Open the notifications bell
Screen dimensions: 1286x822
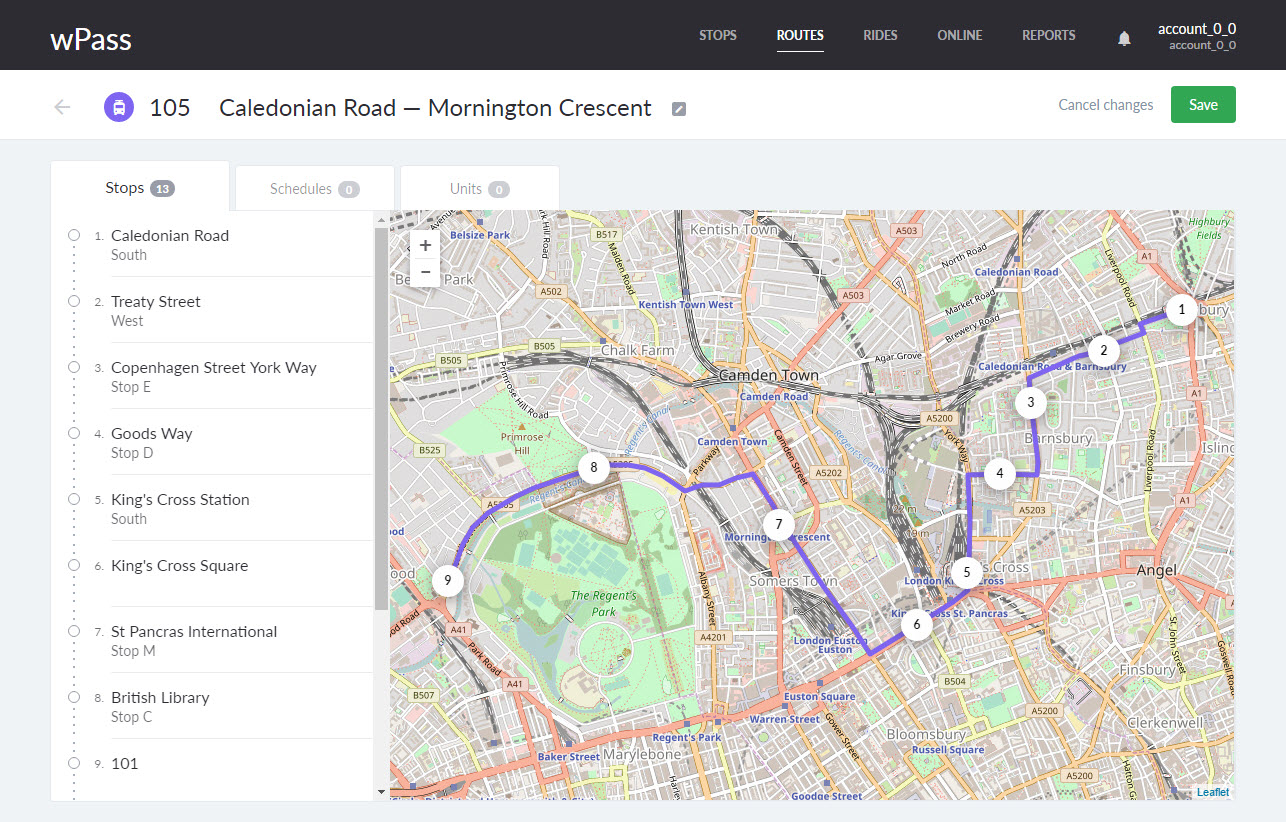(x=1124, y=38)
